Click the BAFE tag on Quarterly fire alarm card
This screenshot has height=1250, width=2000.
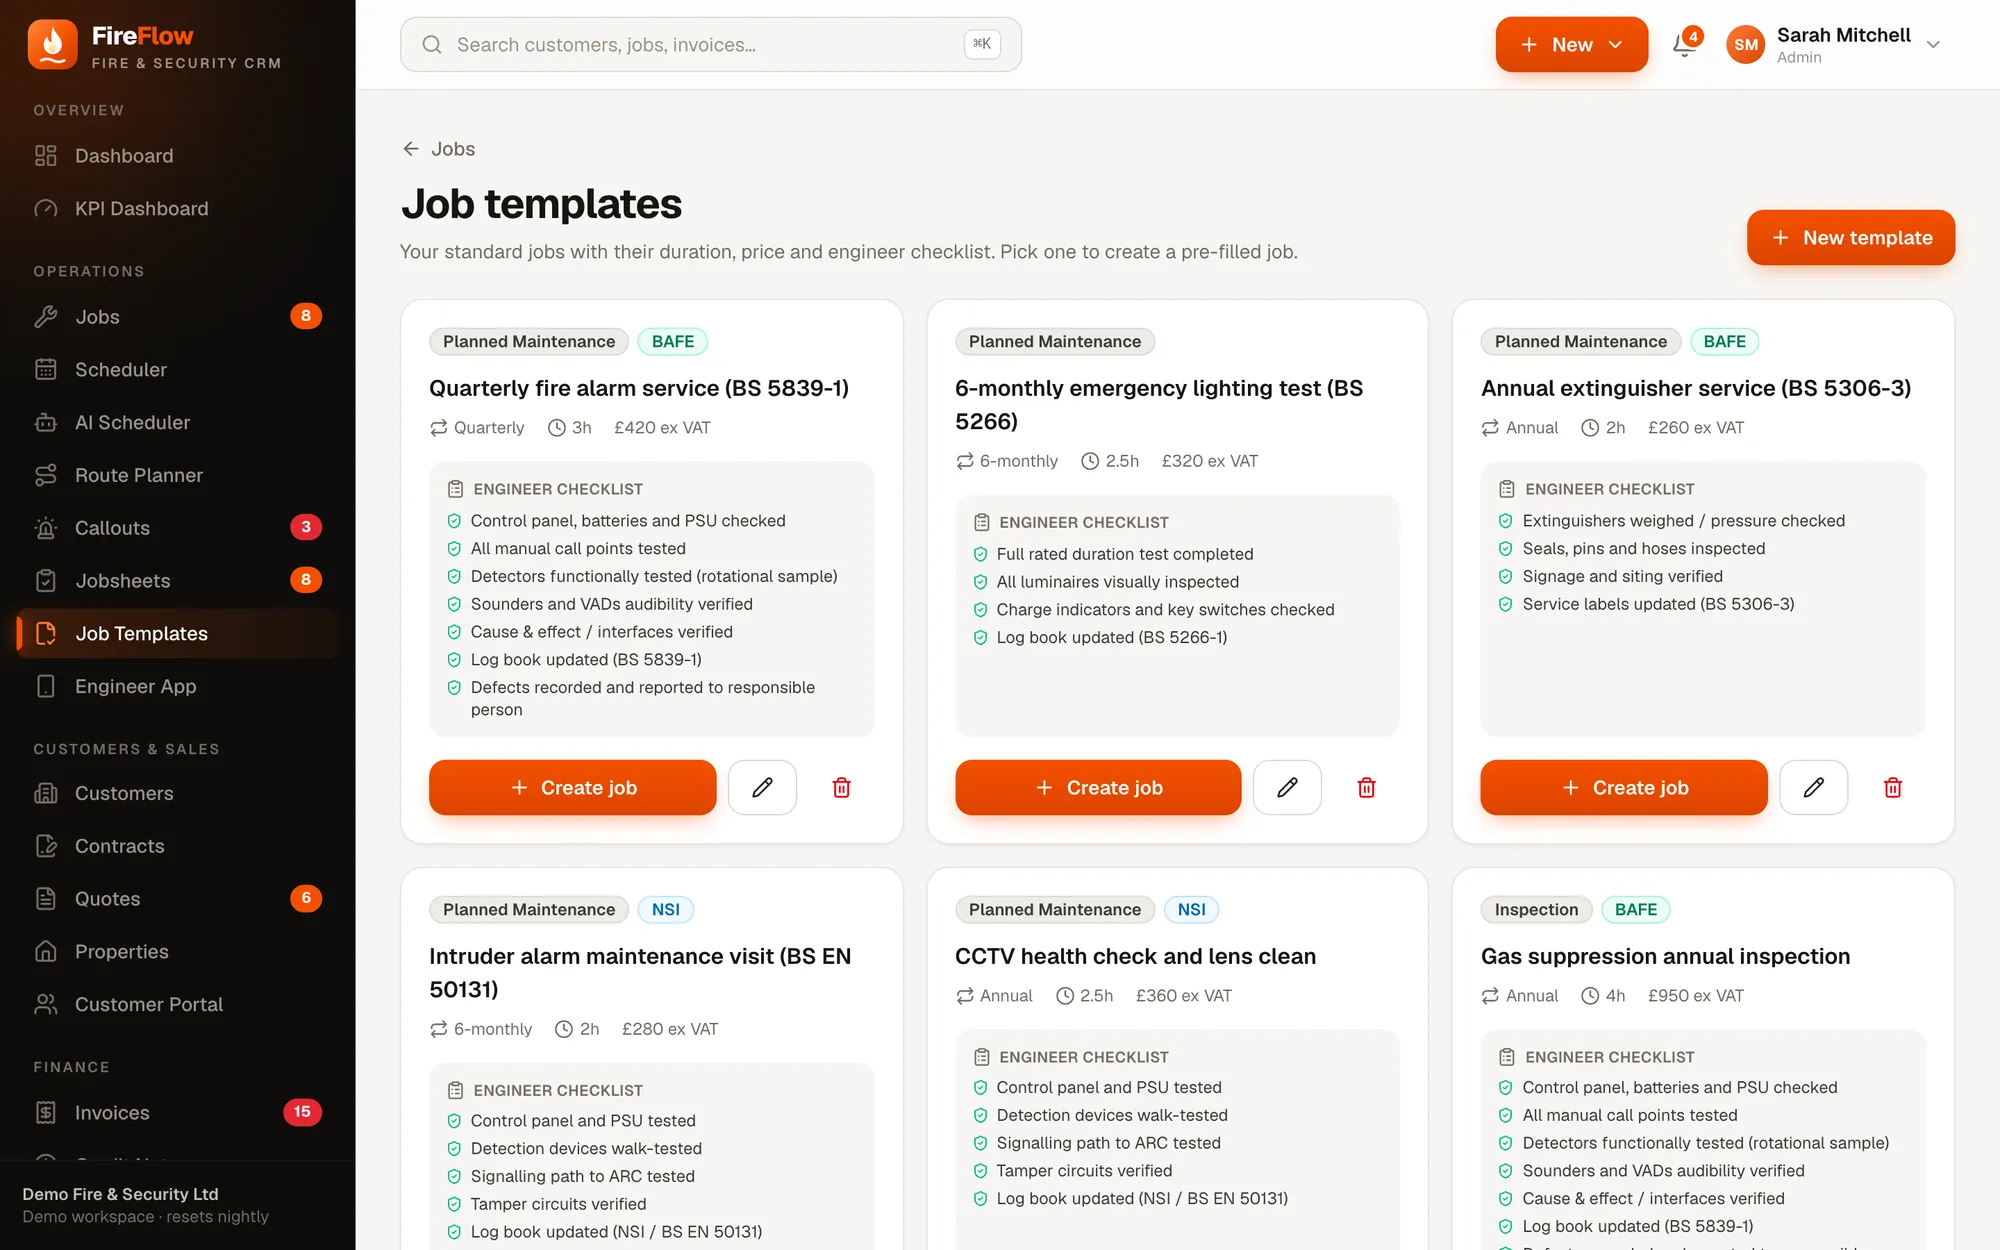673,342
